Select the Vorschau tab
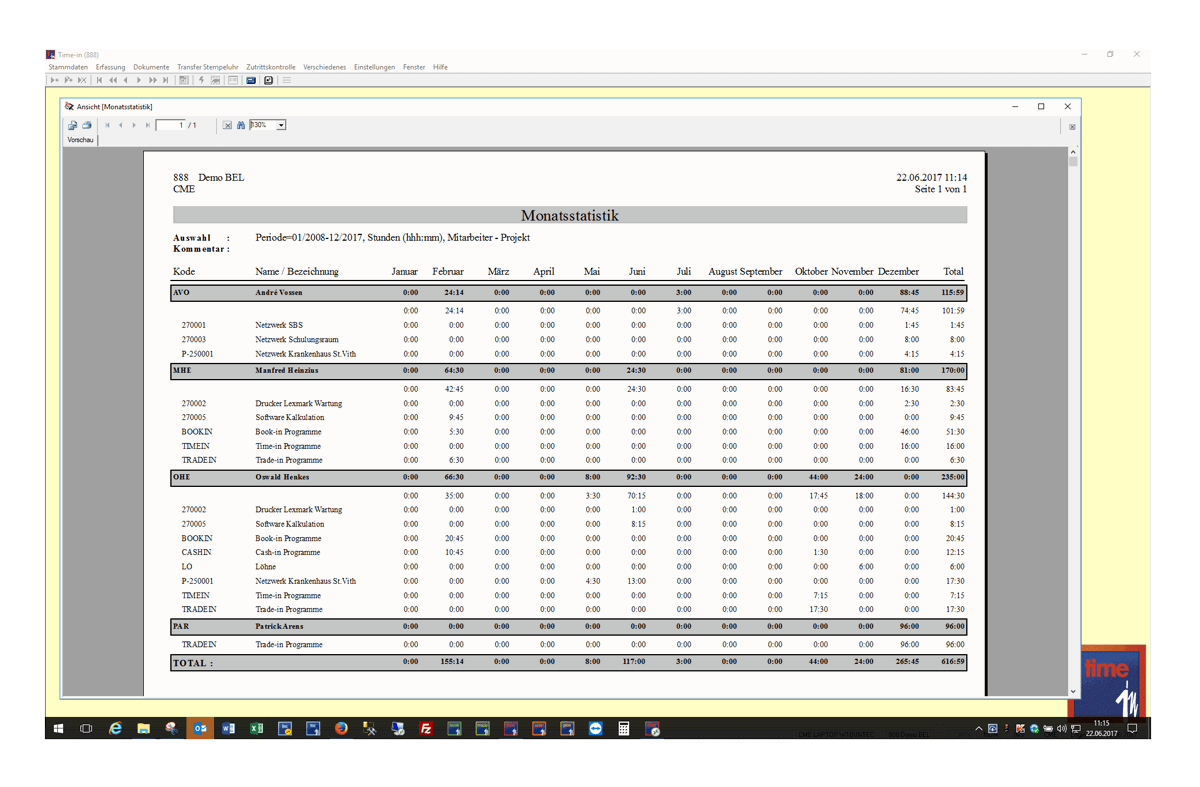The image size is (1200, 787). (x=80, y=140)
